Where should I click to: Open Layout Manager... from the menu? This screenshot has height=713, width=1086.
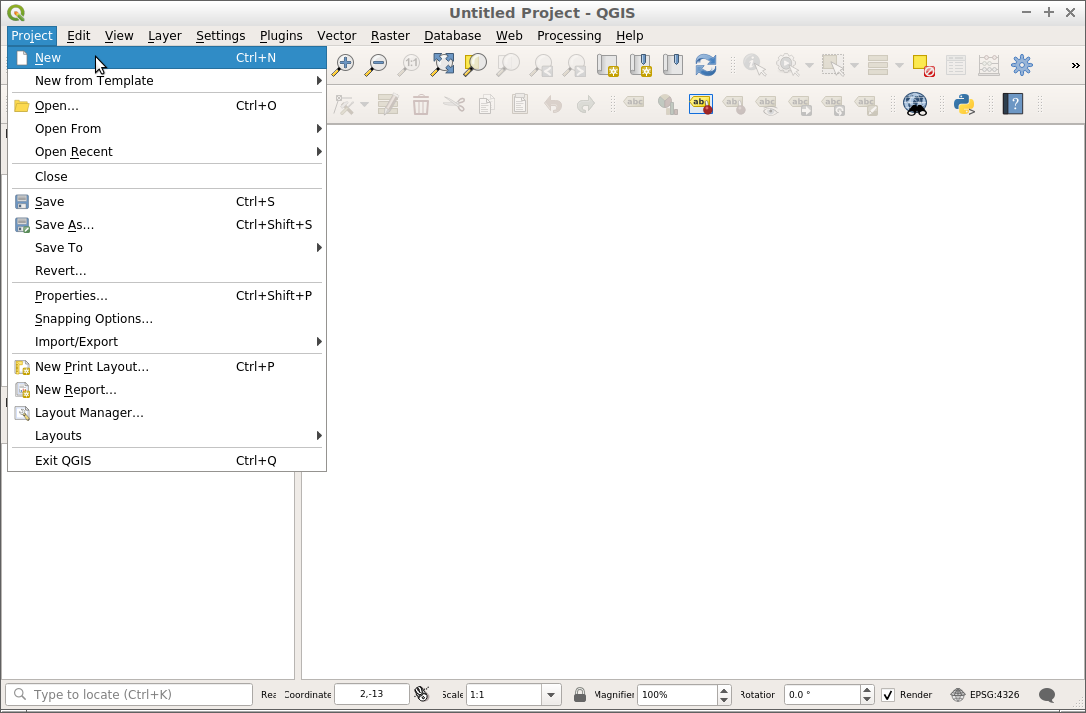coord(167,412)
